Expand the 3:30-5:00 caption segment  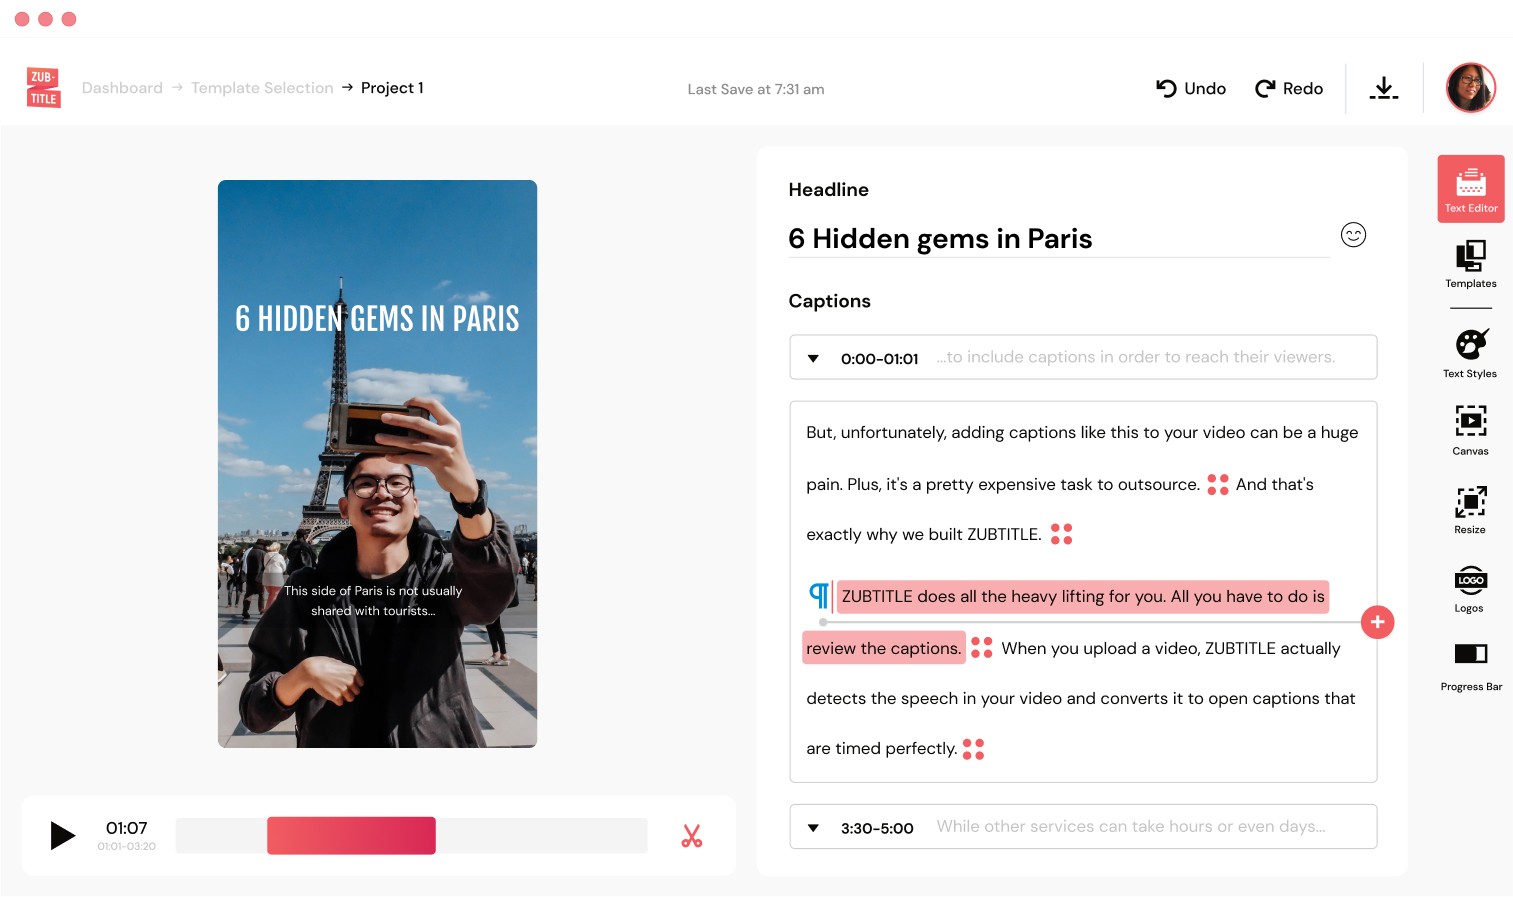point(813,827)
